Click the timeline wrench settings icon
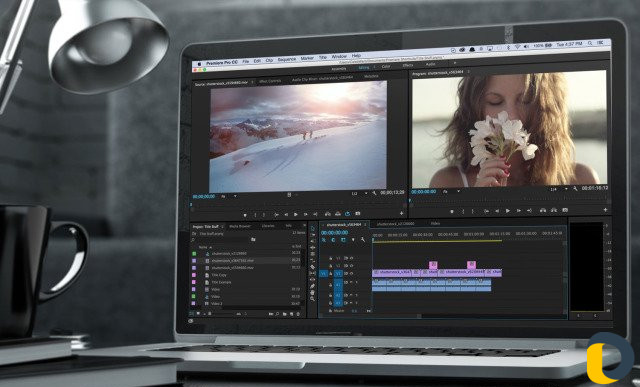The width and height of the screenshot is (640, 387). click(363, 240)
